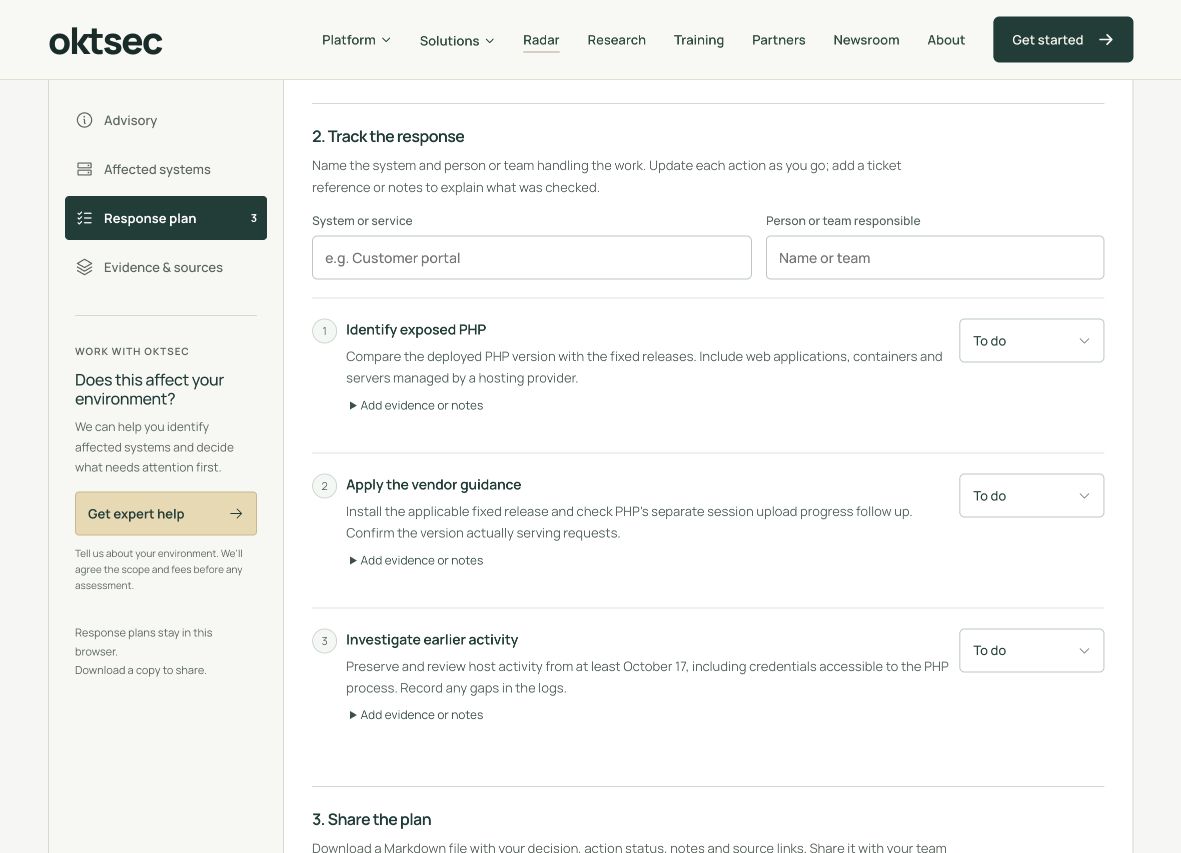This screenshot has width=1181, height=853.
Task: Click 'Download a copy to share.' text
Action: 140,670
